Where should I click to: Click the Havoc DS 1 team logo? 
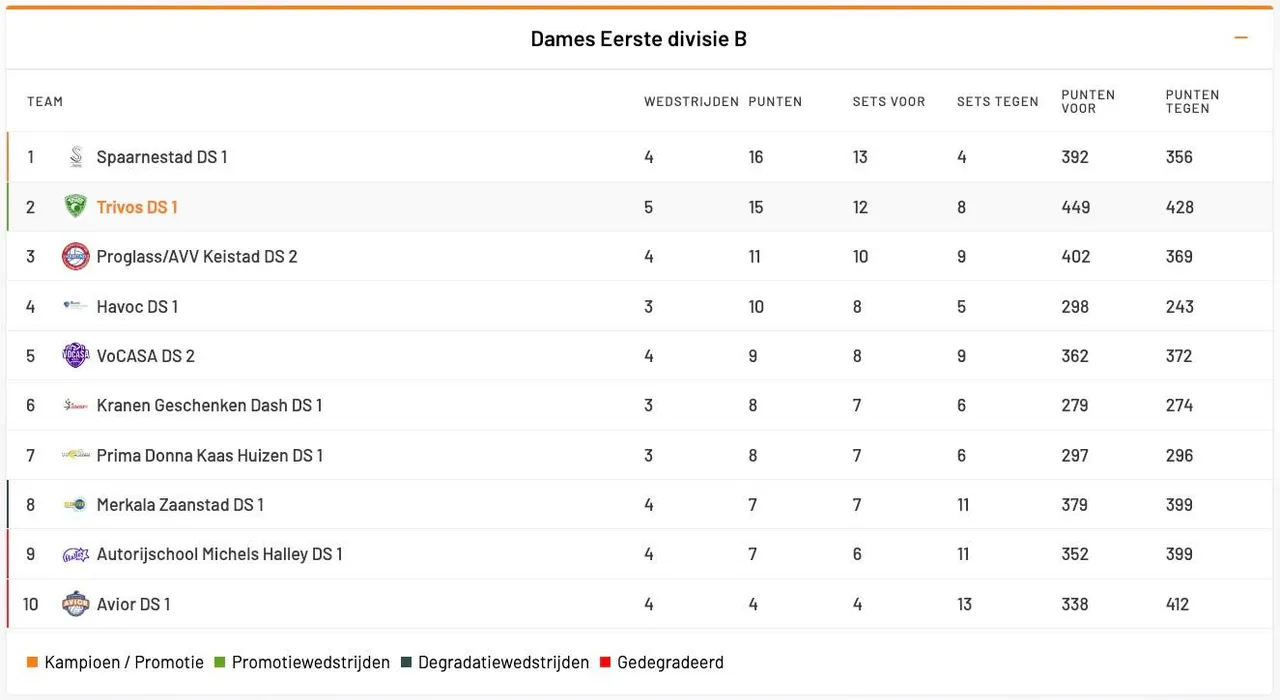pyautogui.click(x=76, y=306)
